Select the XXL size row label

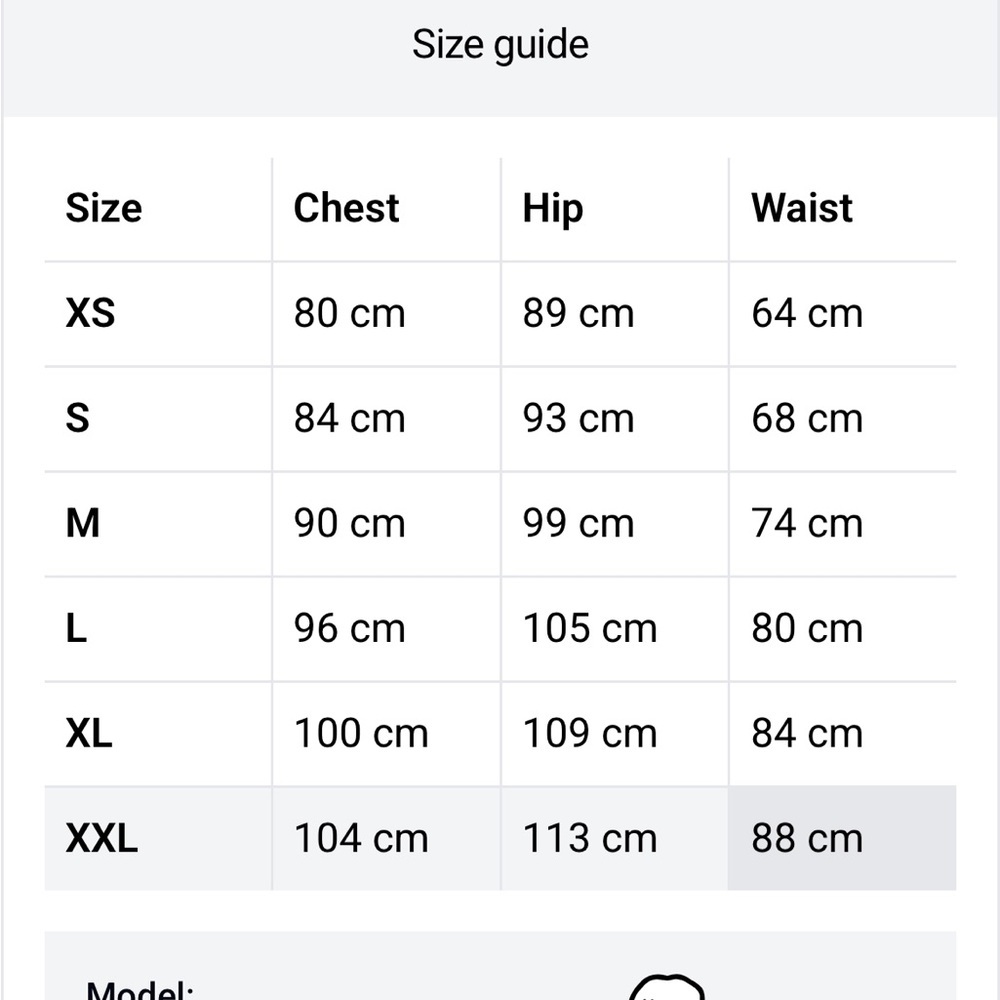[x=101, y=838]
